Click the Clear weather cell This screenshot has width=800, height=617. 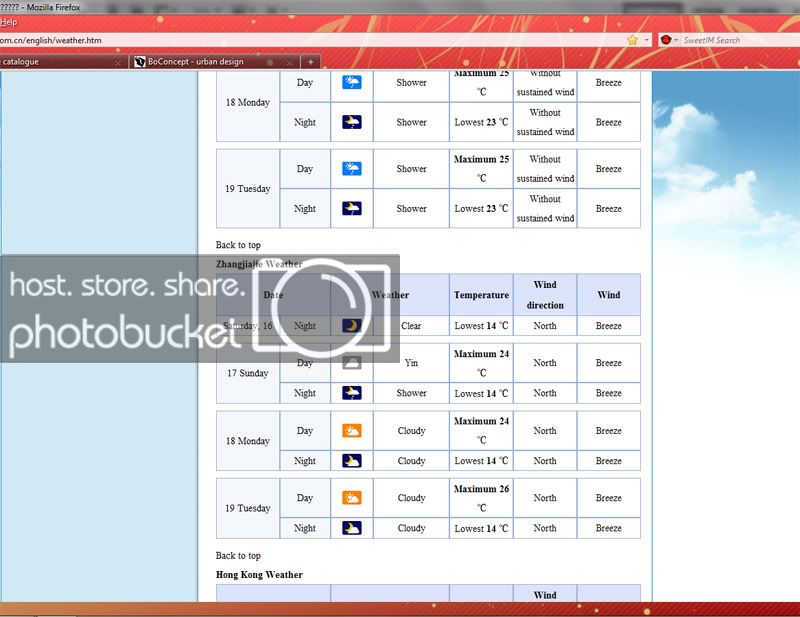[x=411, y=326]
